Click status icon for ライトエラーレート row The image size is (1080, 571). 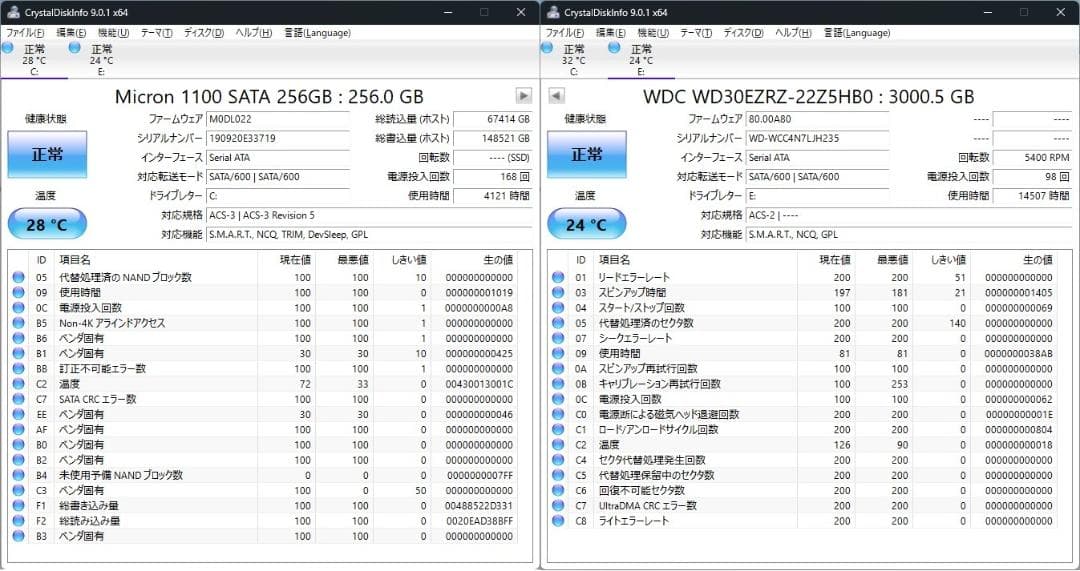558,521
